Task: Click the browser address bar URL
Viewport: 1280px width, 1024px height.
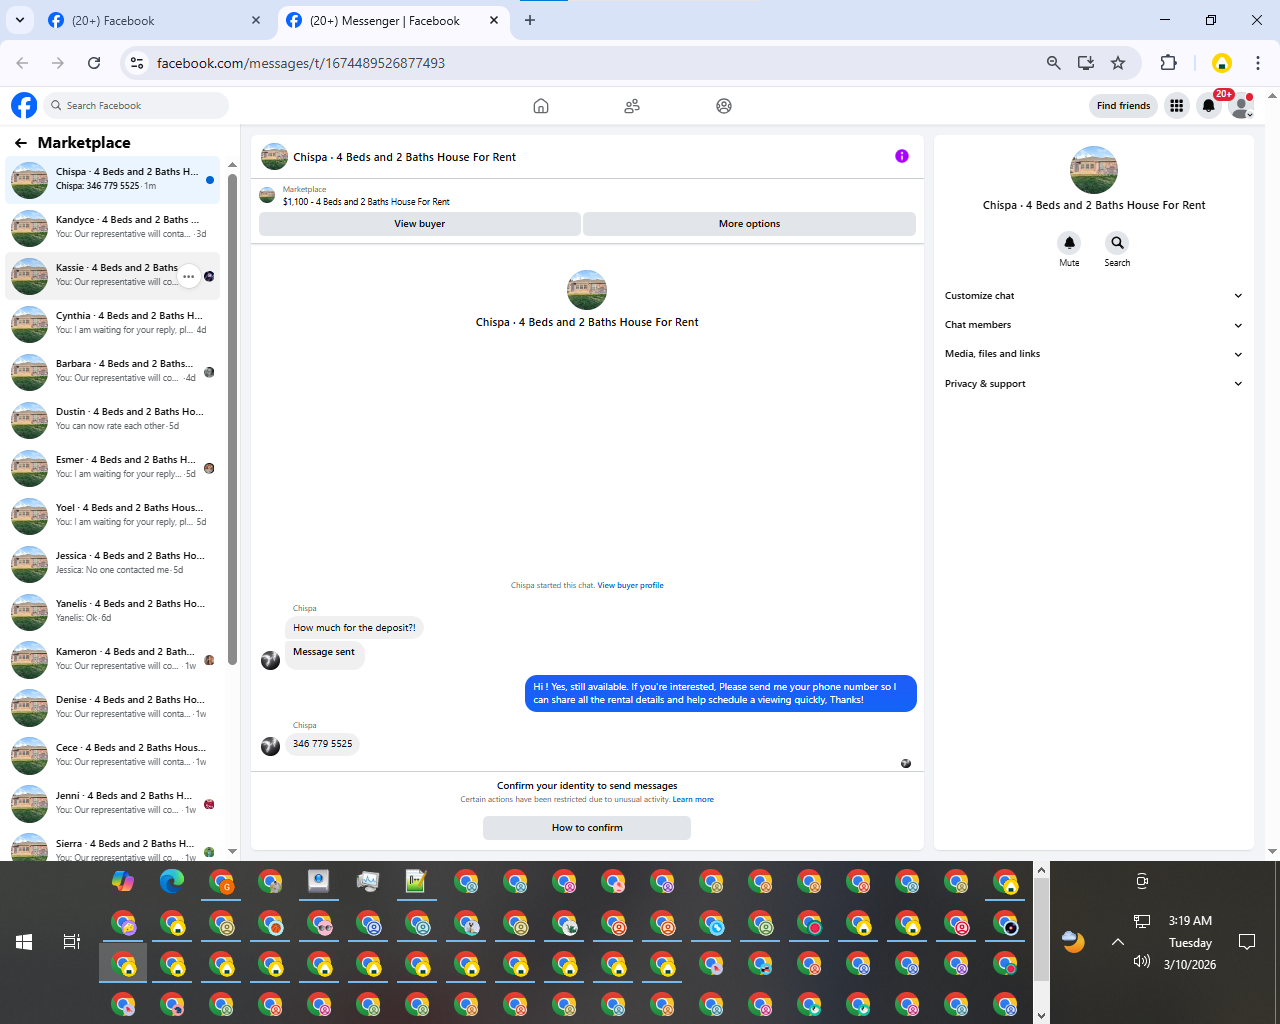Action: point(301,63)
